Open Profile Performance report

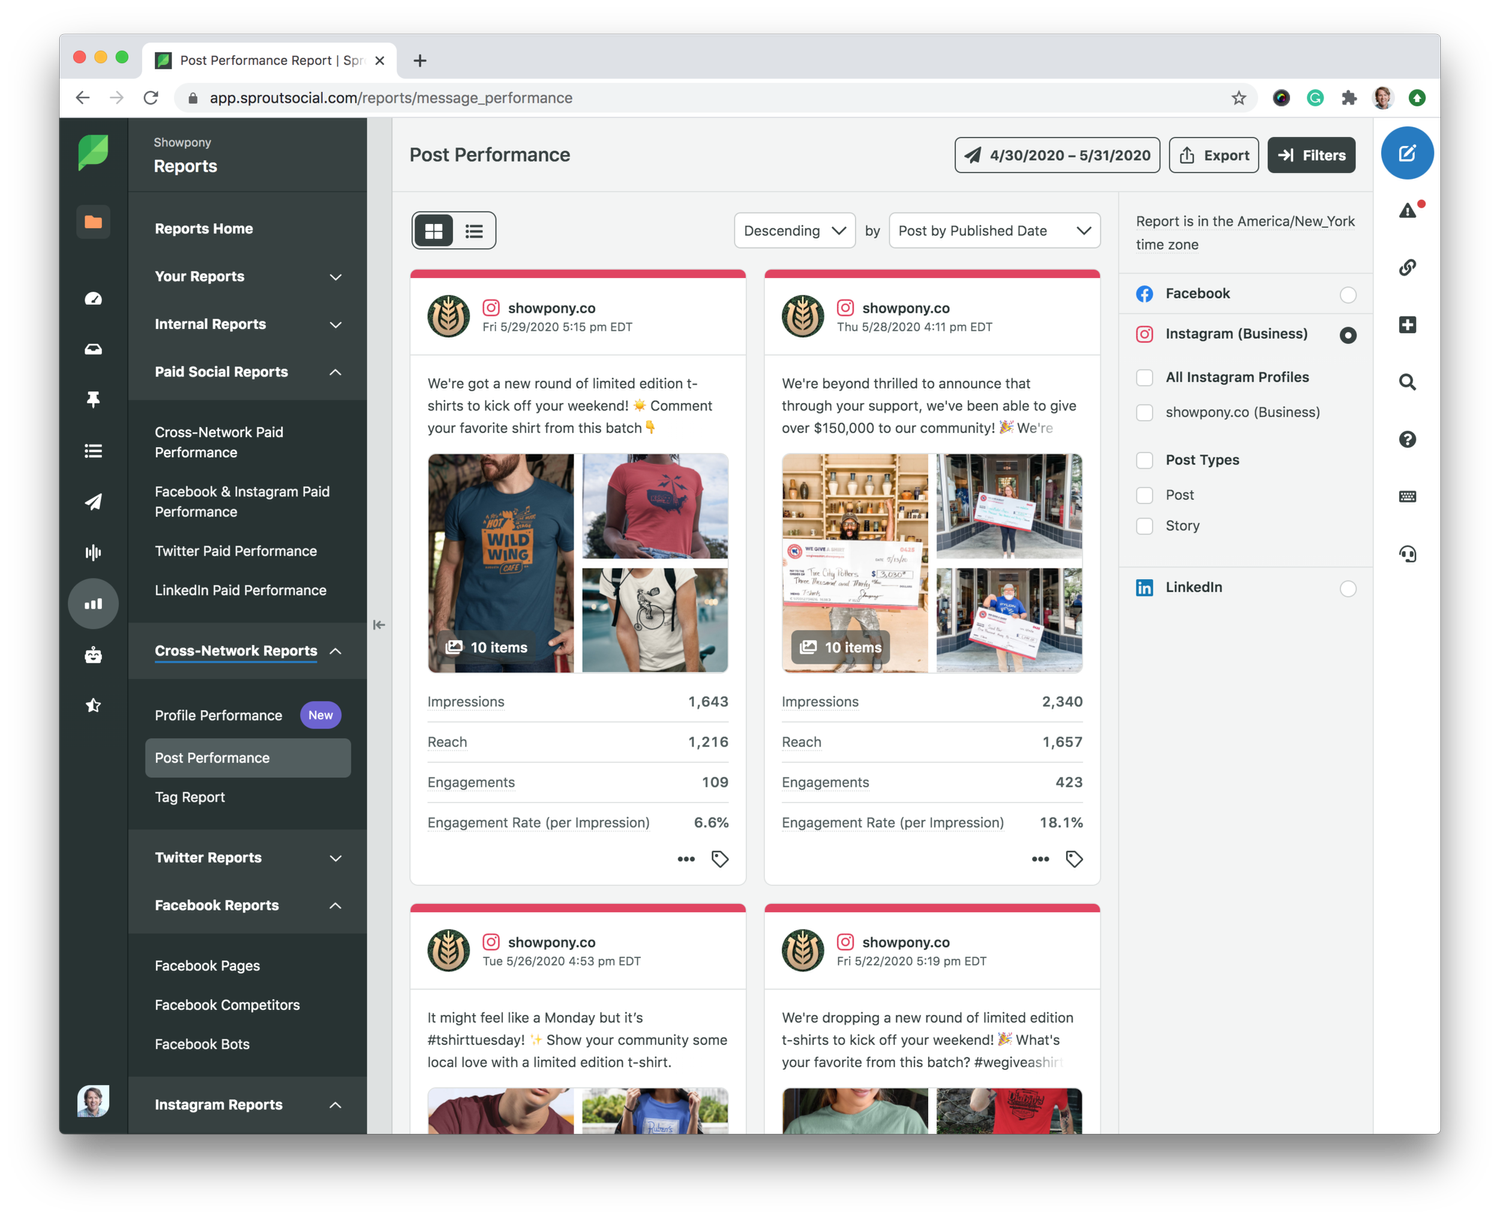click(218, 715)
